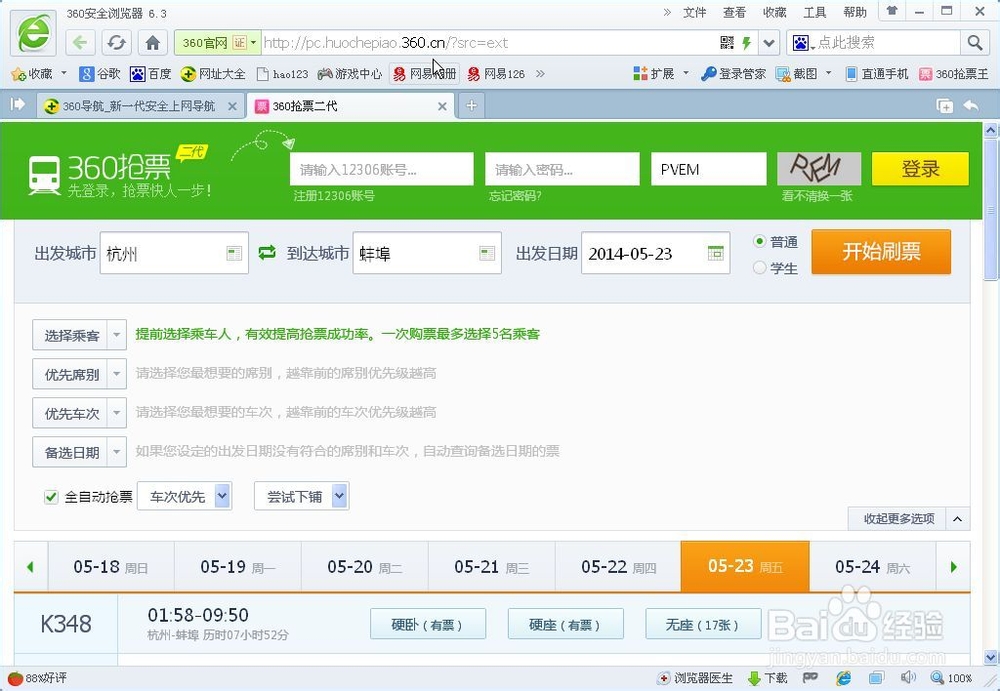Open 收藏 favorites star in bookmarks bar
1000x691 pixels.
(32, 74)
